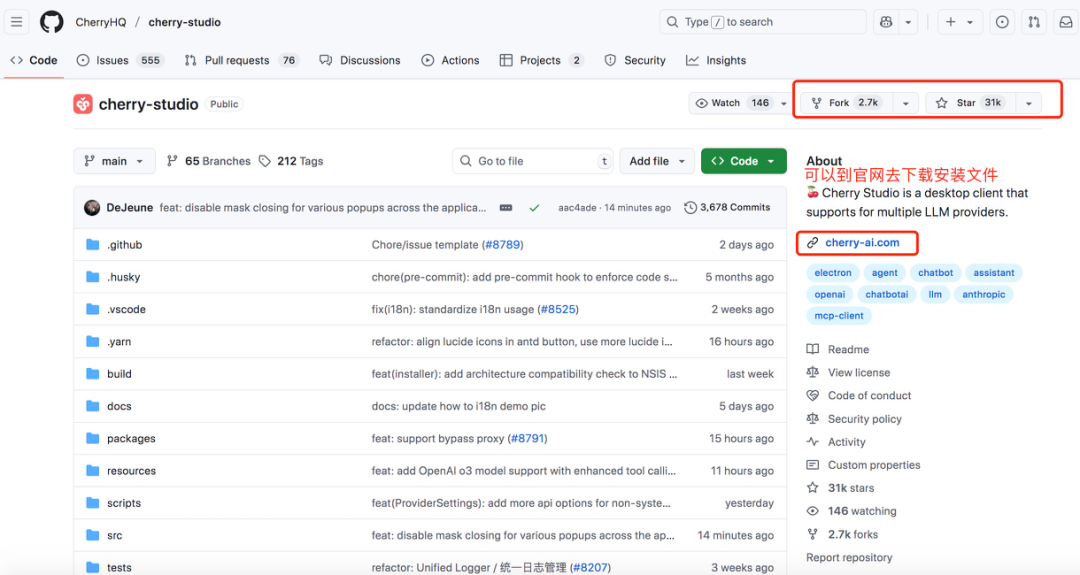Open the scripts folder
The height and width of the screenshot is (575, 1080).
(124, 503)
